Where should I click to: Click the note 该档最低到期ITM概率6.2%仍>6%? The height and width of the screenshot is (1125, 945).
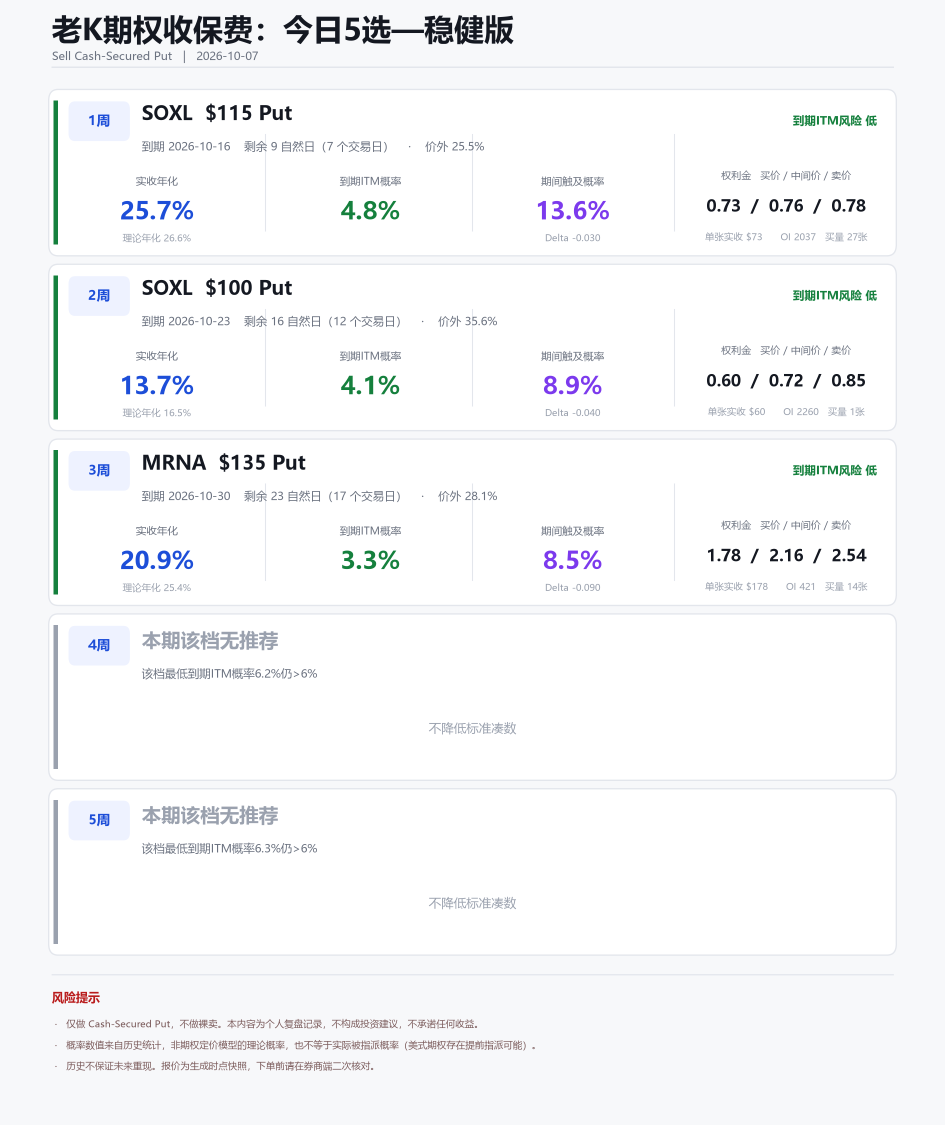pyautogui.click(x=230, y=674)
